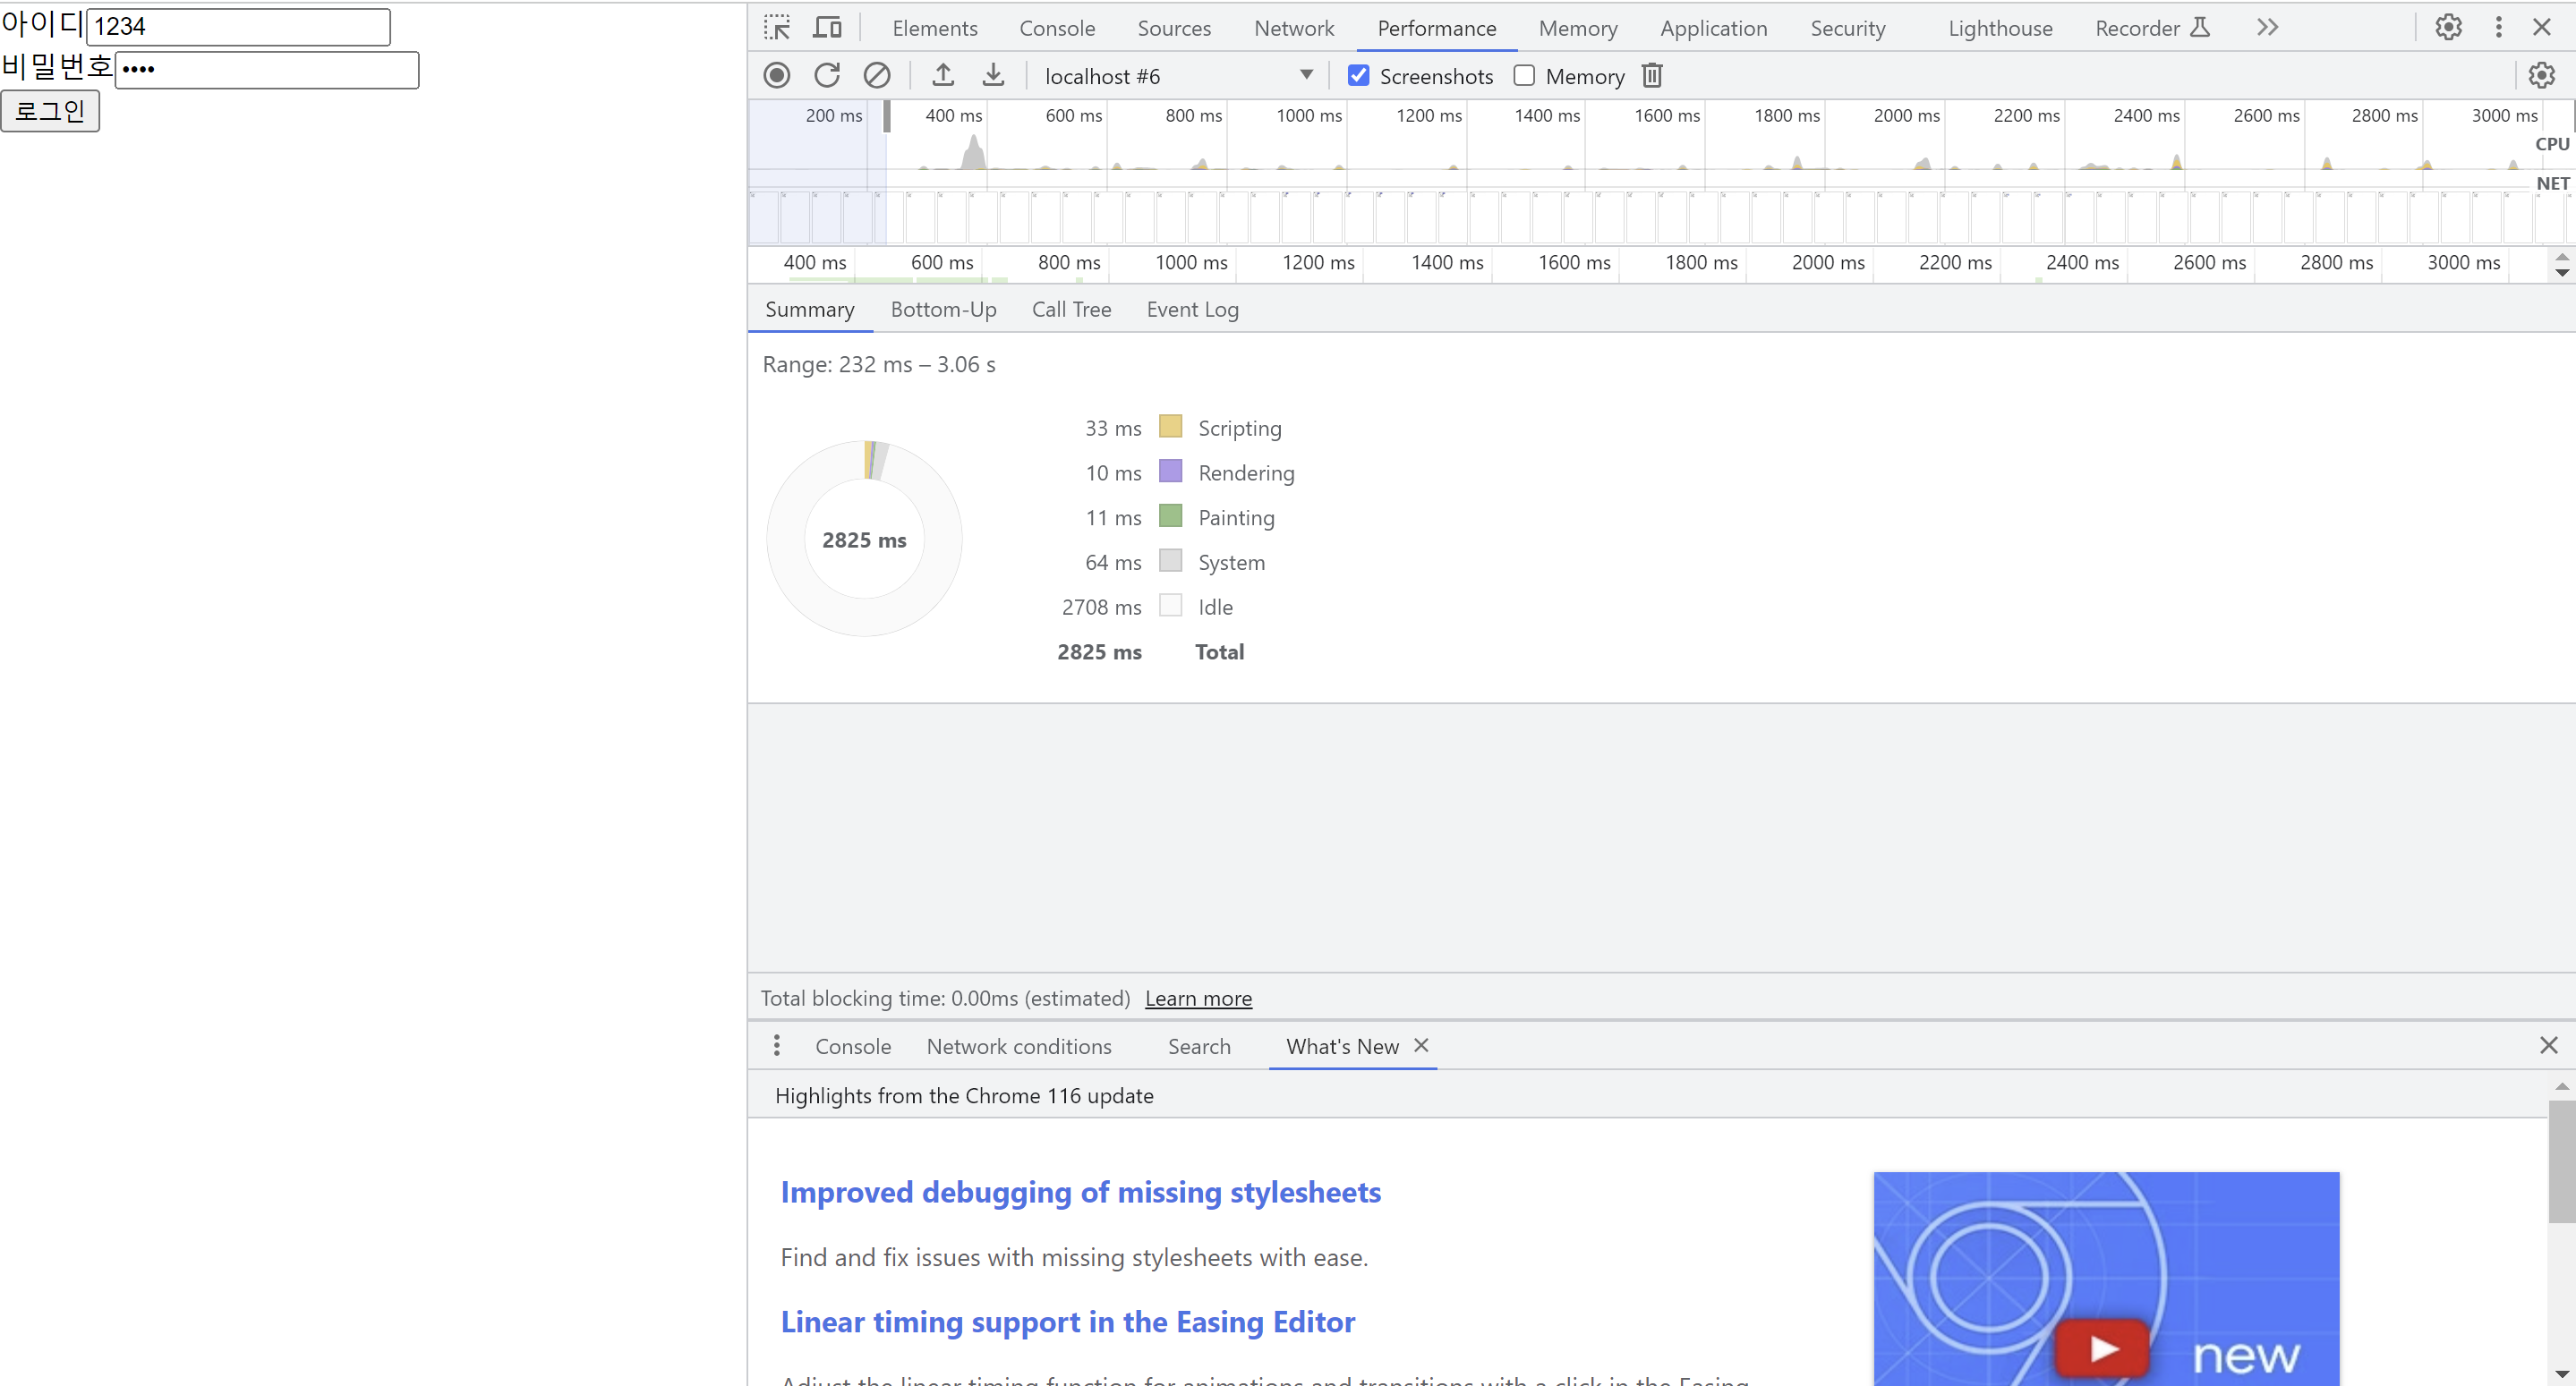
Task: Click the load profile upload icon
Action: (943, 76)
